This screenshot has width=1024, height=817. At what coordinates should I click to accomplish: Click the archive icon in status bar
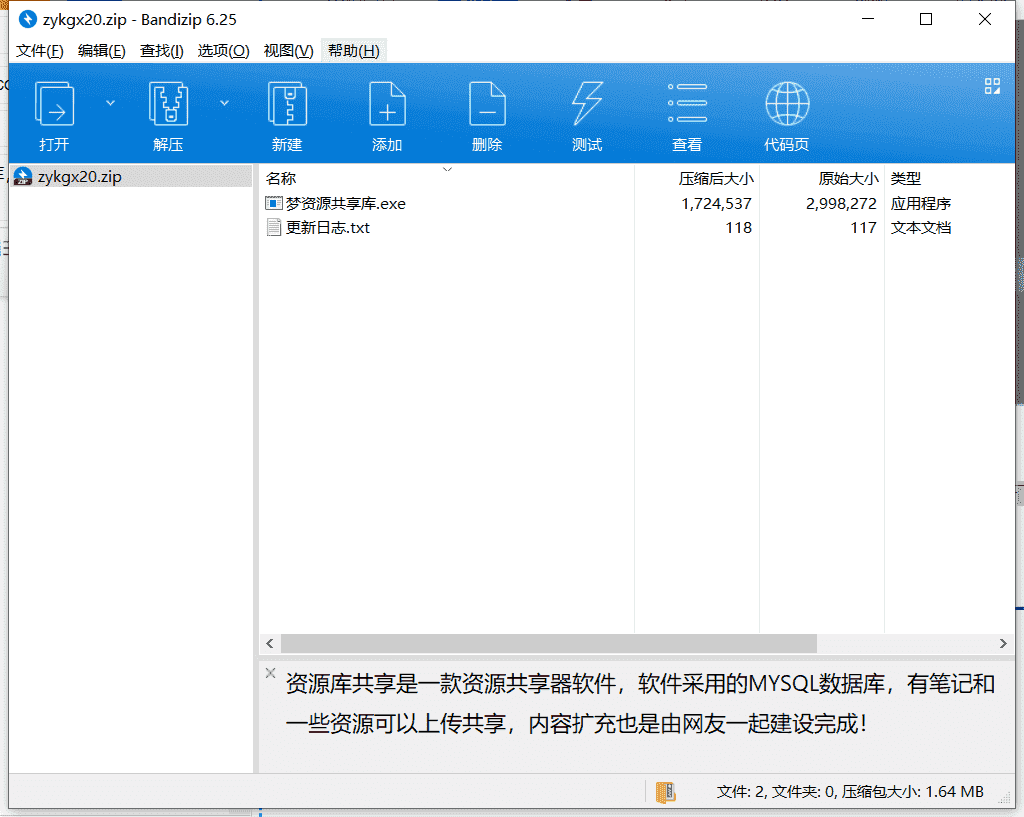tap(665, 792)
